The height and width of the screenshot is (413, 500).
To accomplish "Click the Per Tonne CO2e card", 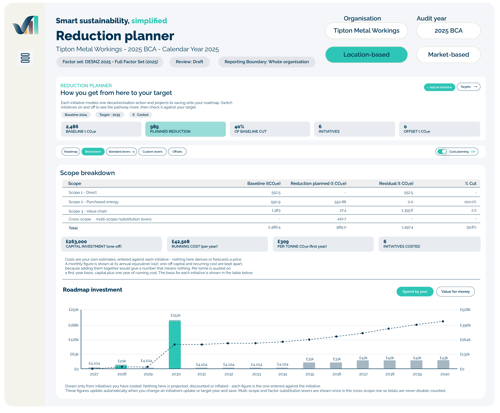I will (323, 244).
